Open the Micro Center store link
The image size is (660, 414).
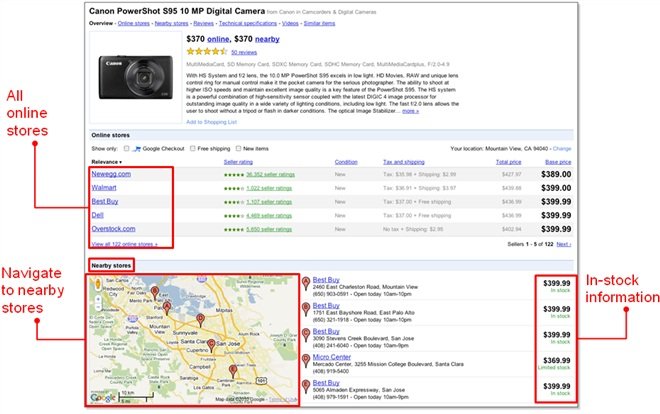332,357
